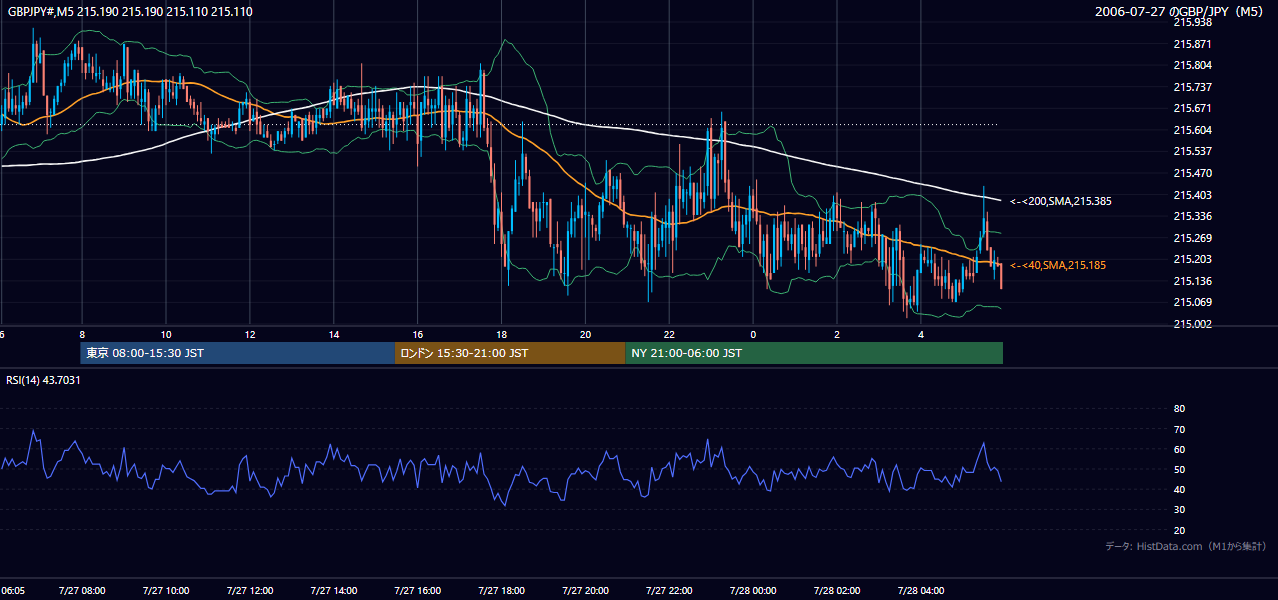Click the RSI scale value 70
The width and height of the screenshot is (1278, 600).
[x=1179, y=429]
